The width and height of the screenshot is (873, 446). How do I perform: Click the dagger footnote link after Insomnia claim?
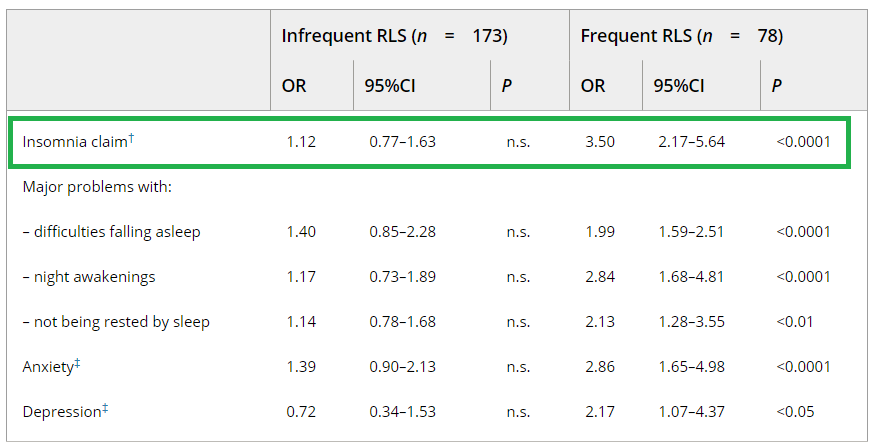(131, 137)
